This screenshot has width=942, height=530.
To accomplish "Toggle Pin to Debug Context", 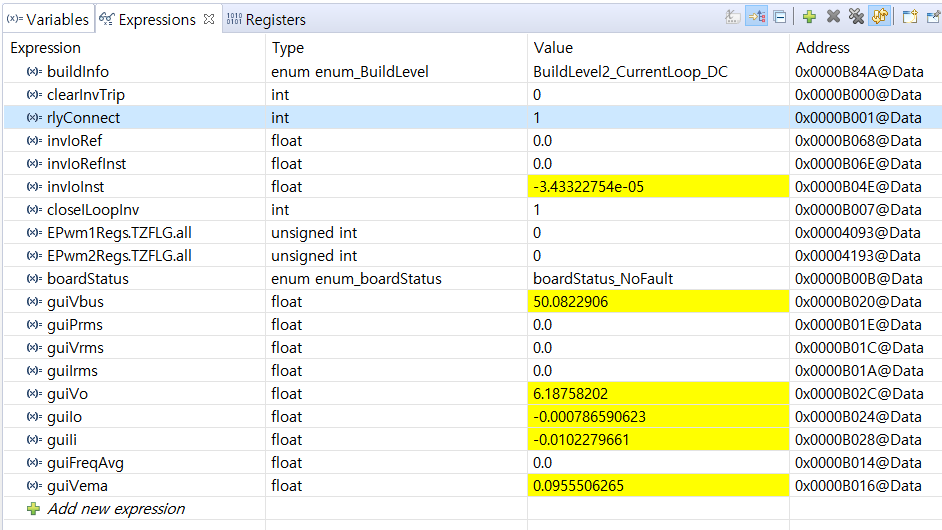I will (x=933, y=17).
